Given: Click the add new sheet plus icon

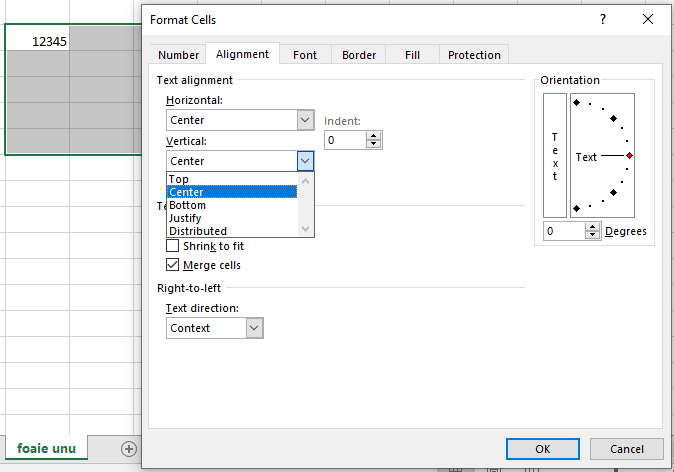Looking at the screenshot, I should coord(128,449).
